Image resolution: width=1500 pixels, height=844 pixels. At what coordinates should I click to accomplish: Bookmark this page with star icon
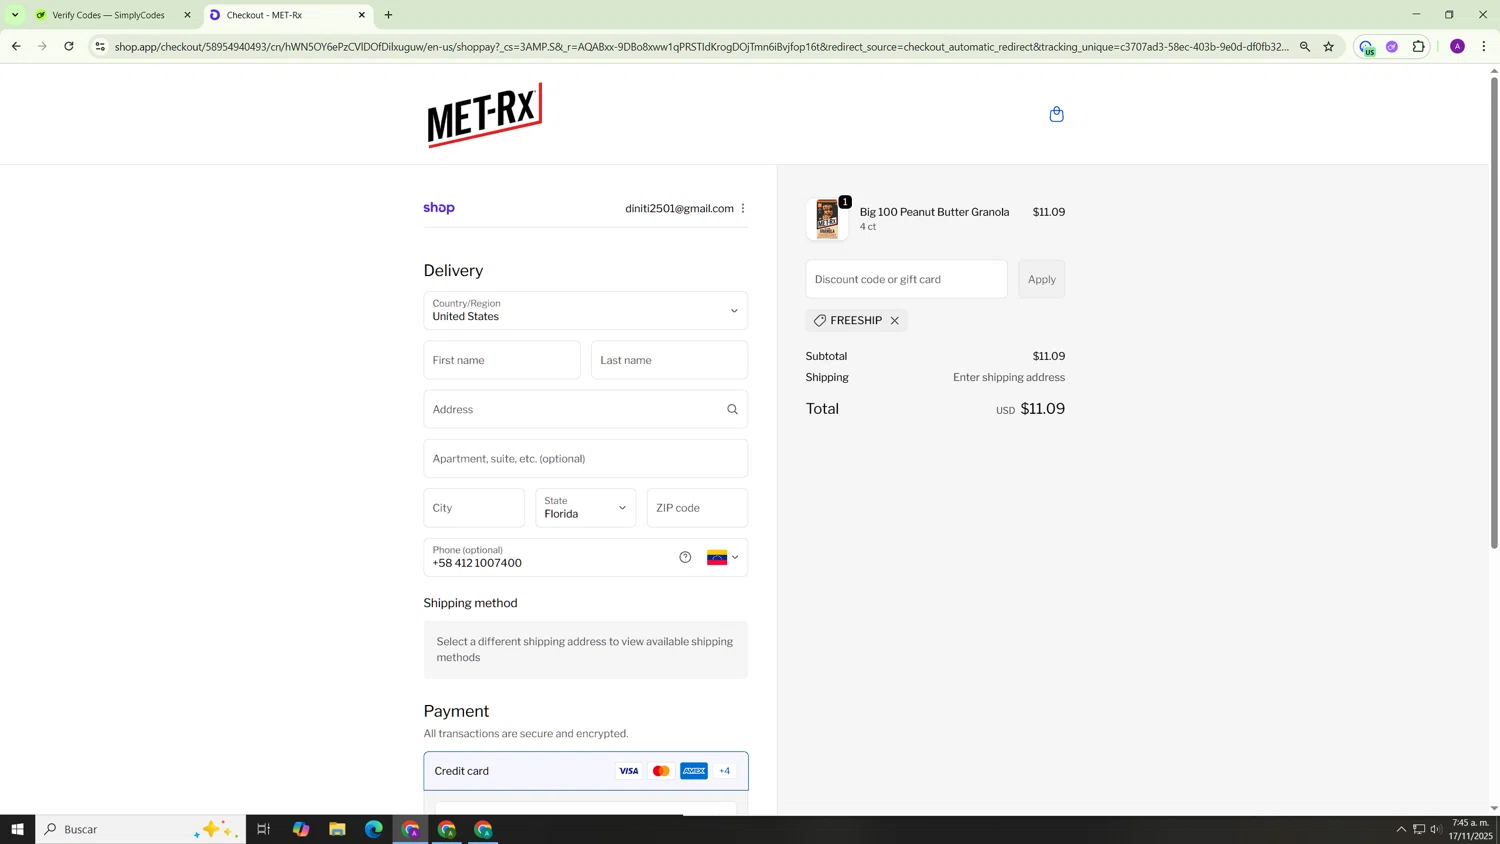1329,47
